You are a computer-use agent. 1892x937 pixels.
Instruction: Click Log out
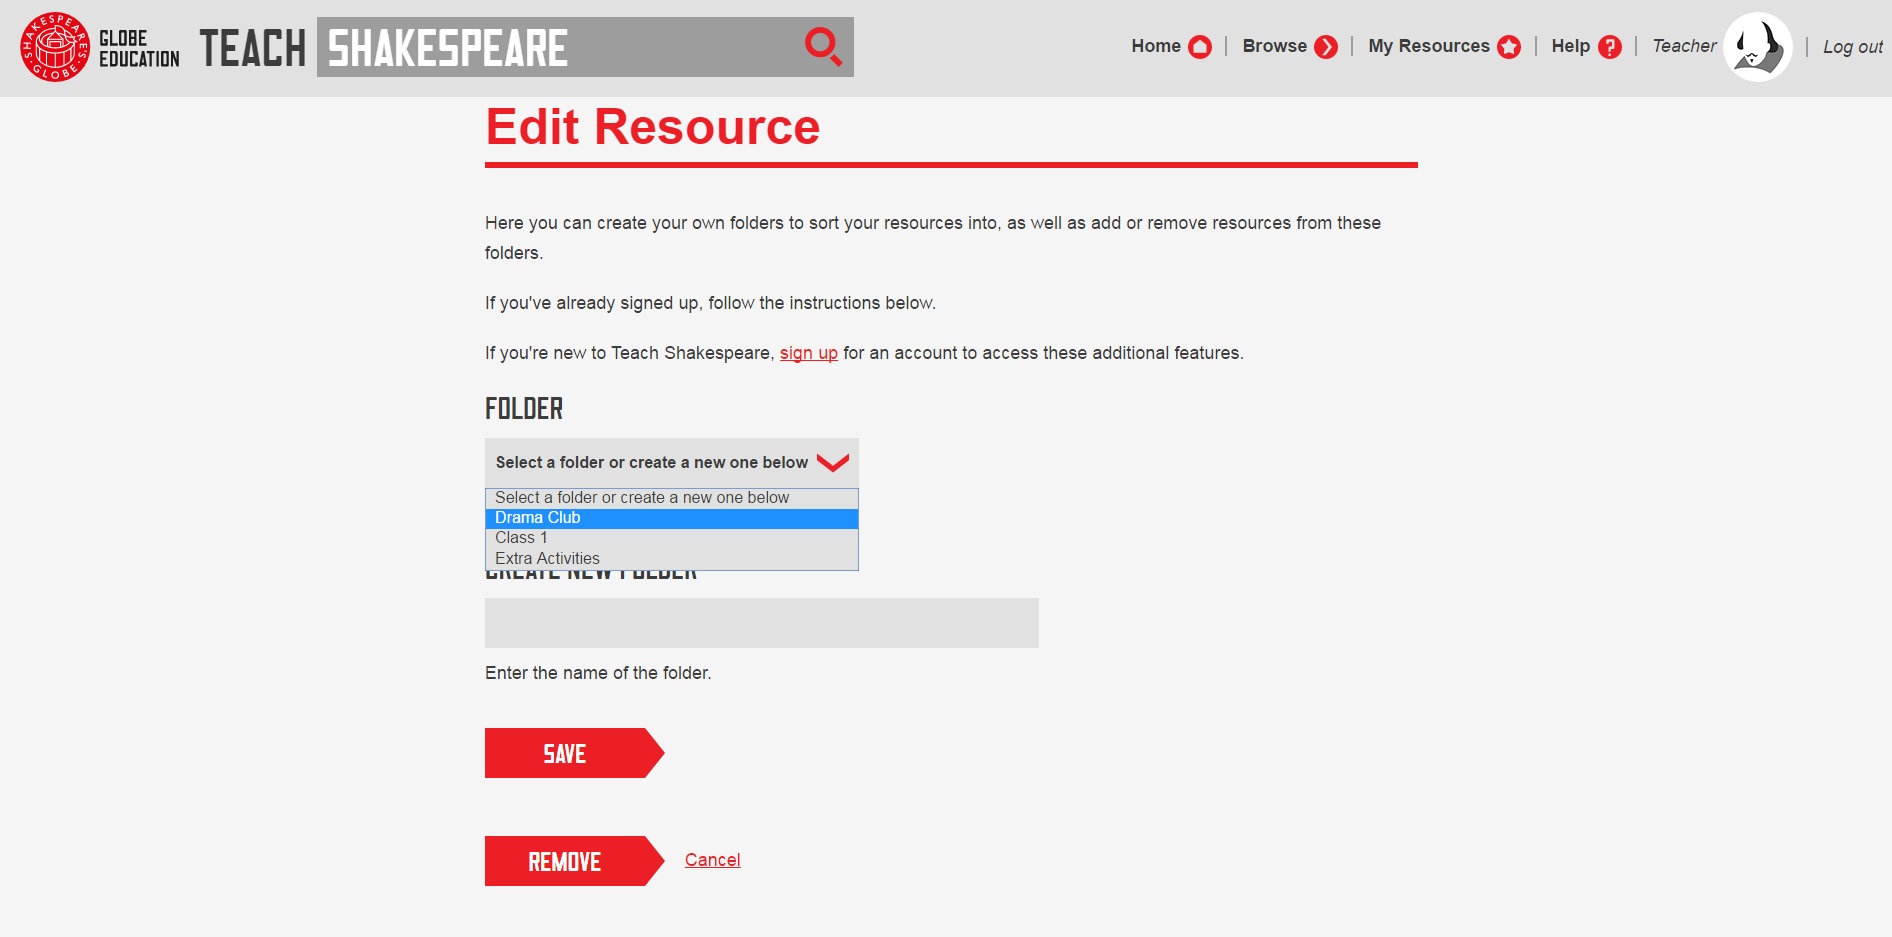1852,47
